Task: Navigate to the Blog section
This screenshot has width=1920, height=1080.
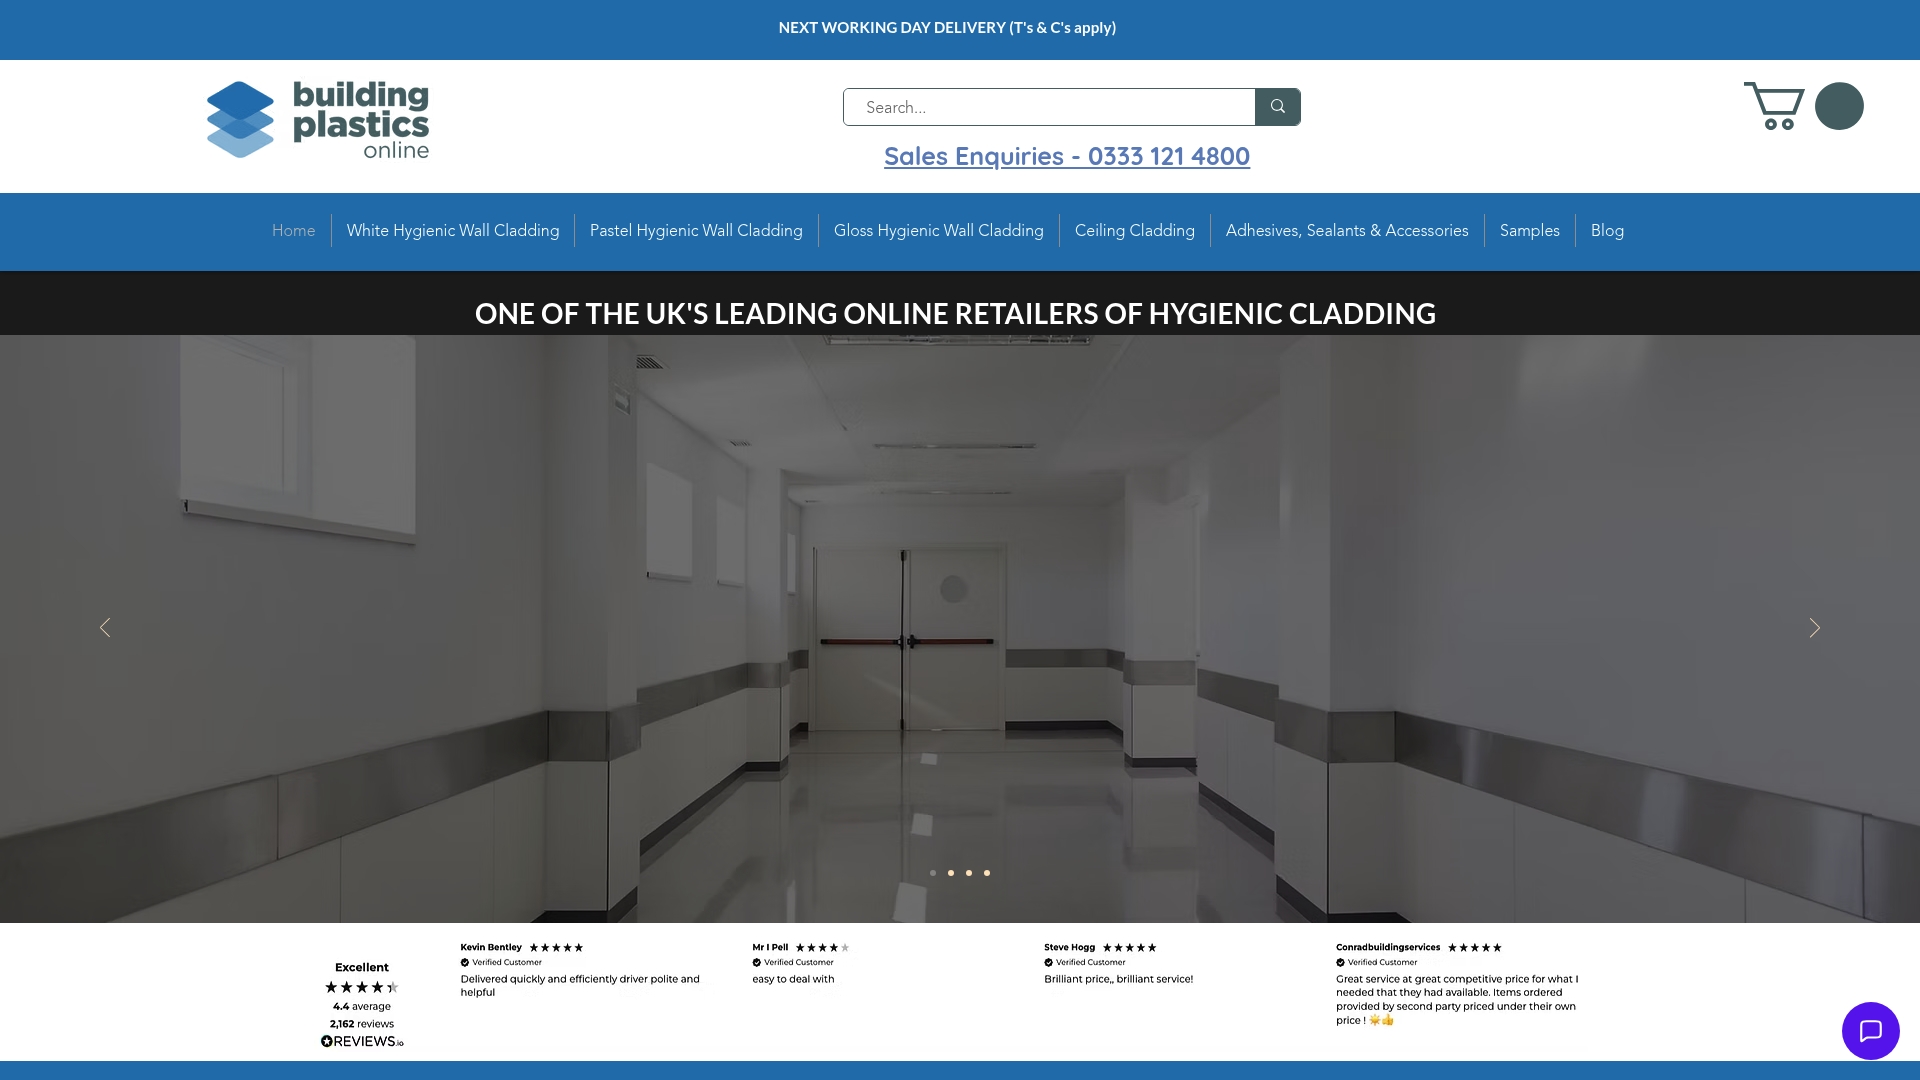Action: [1607, 230]
